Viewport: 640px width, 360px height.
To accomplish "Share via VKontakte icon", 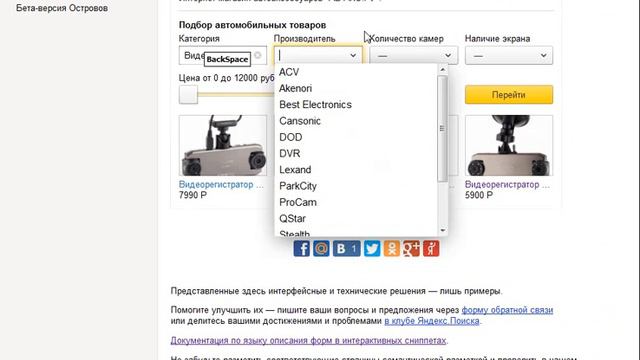I will [347, 248].
